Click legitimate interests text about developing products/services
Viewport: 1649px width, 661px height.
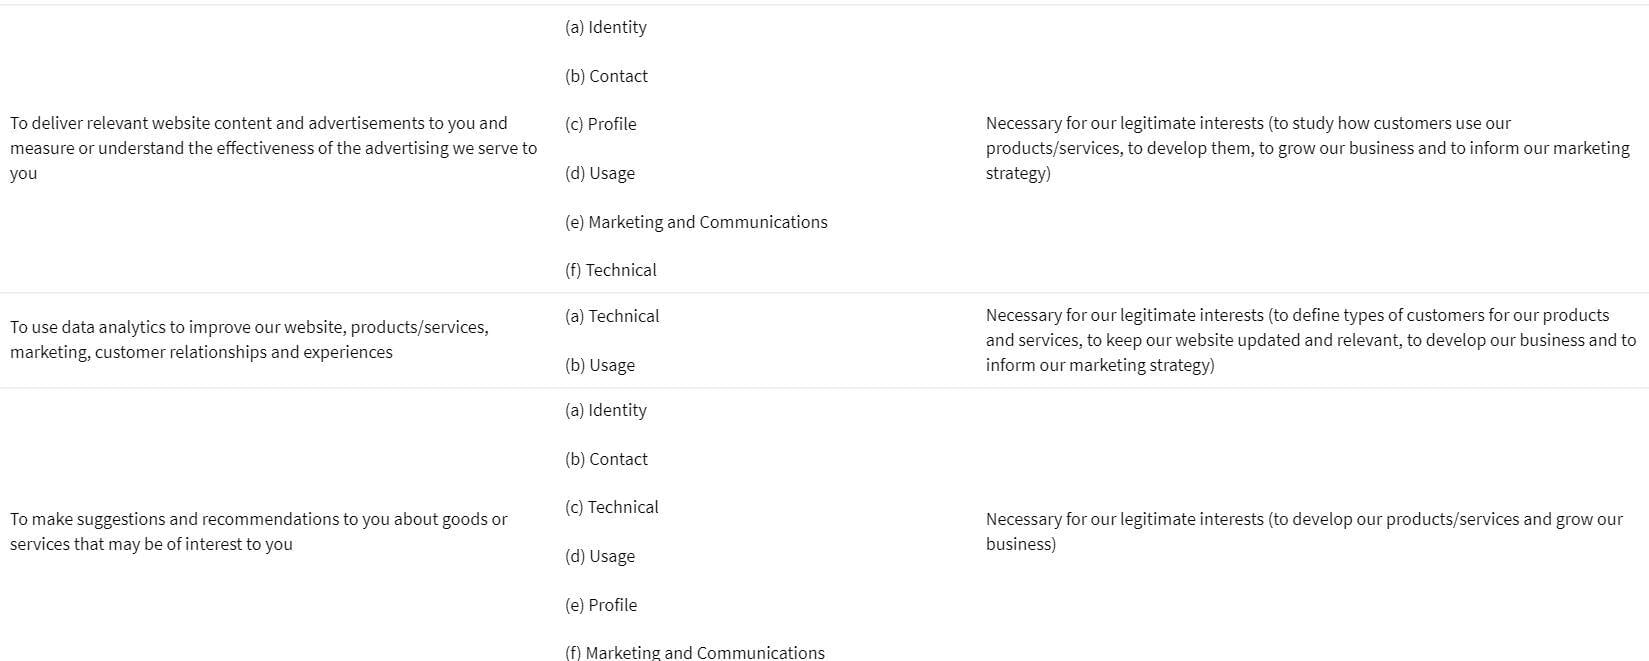[1304, 531]
